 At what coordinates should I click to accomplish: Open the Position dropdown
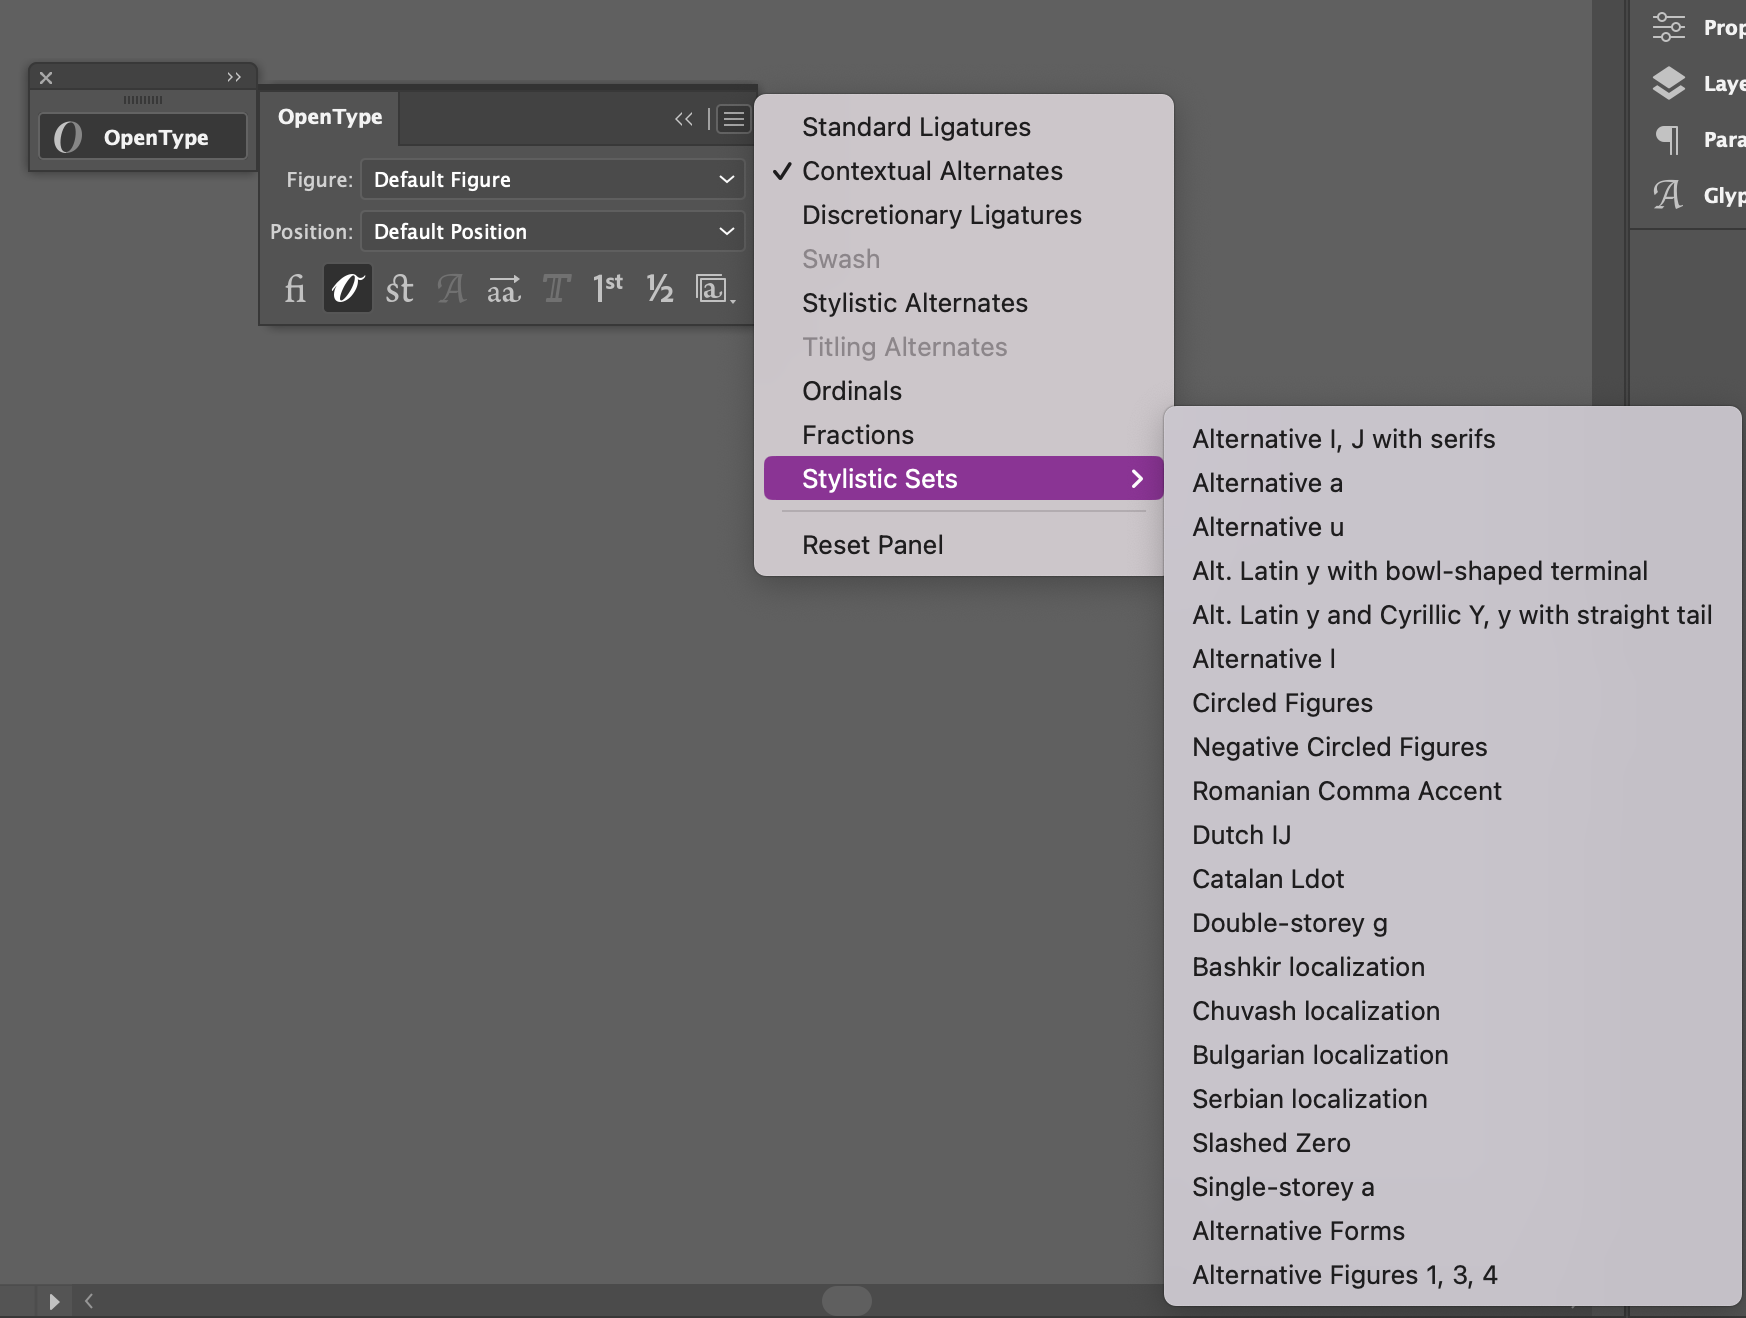pos(553,231)
